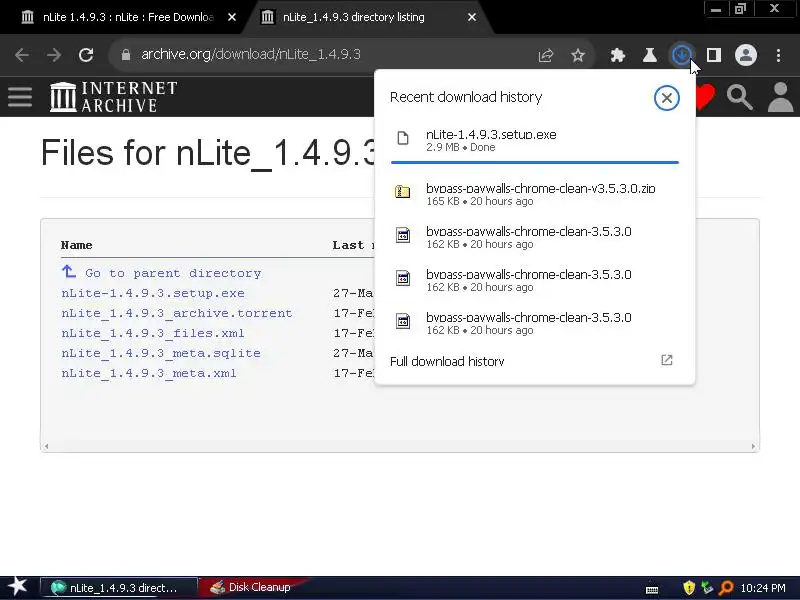Click the Name column header

77,245
